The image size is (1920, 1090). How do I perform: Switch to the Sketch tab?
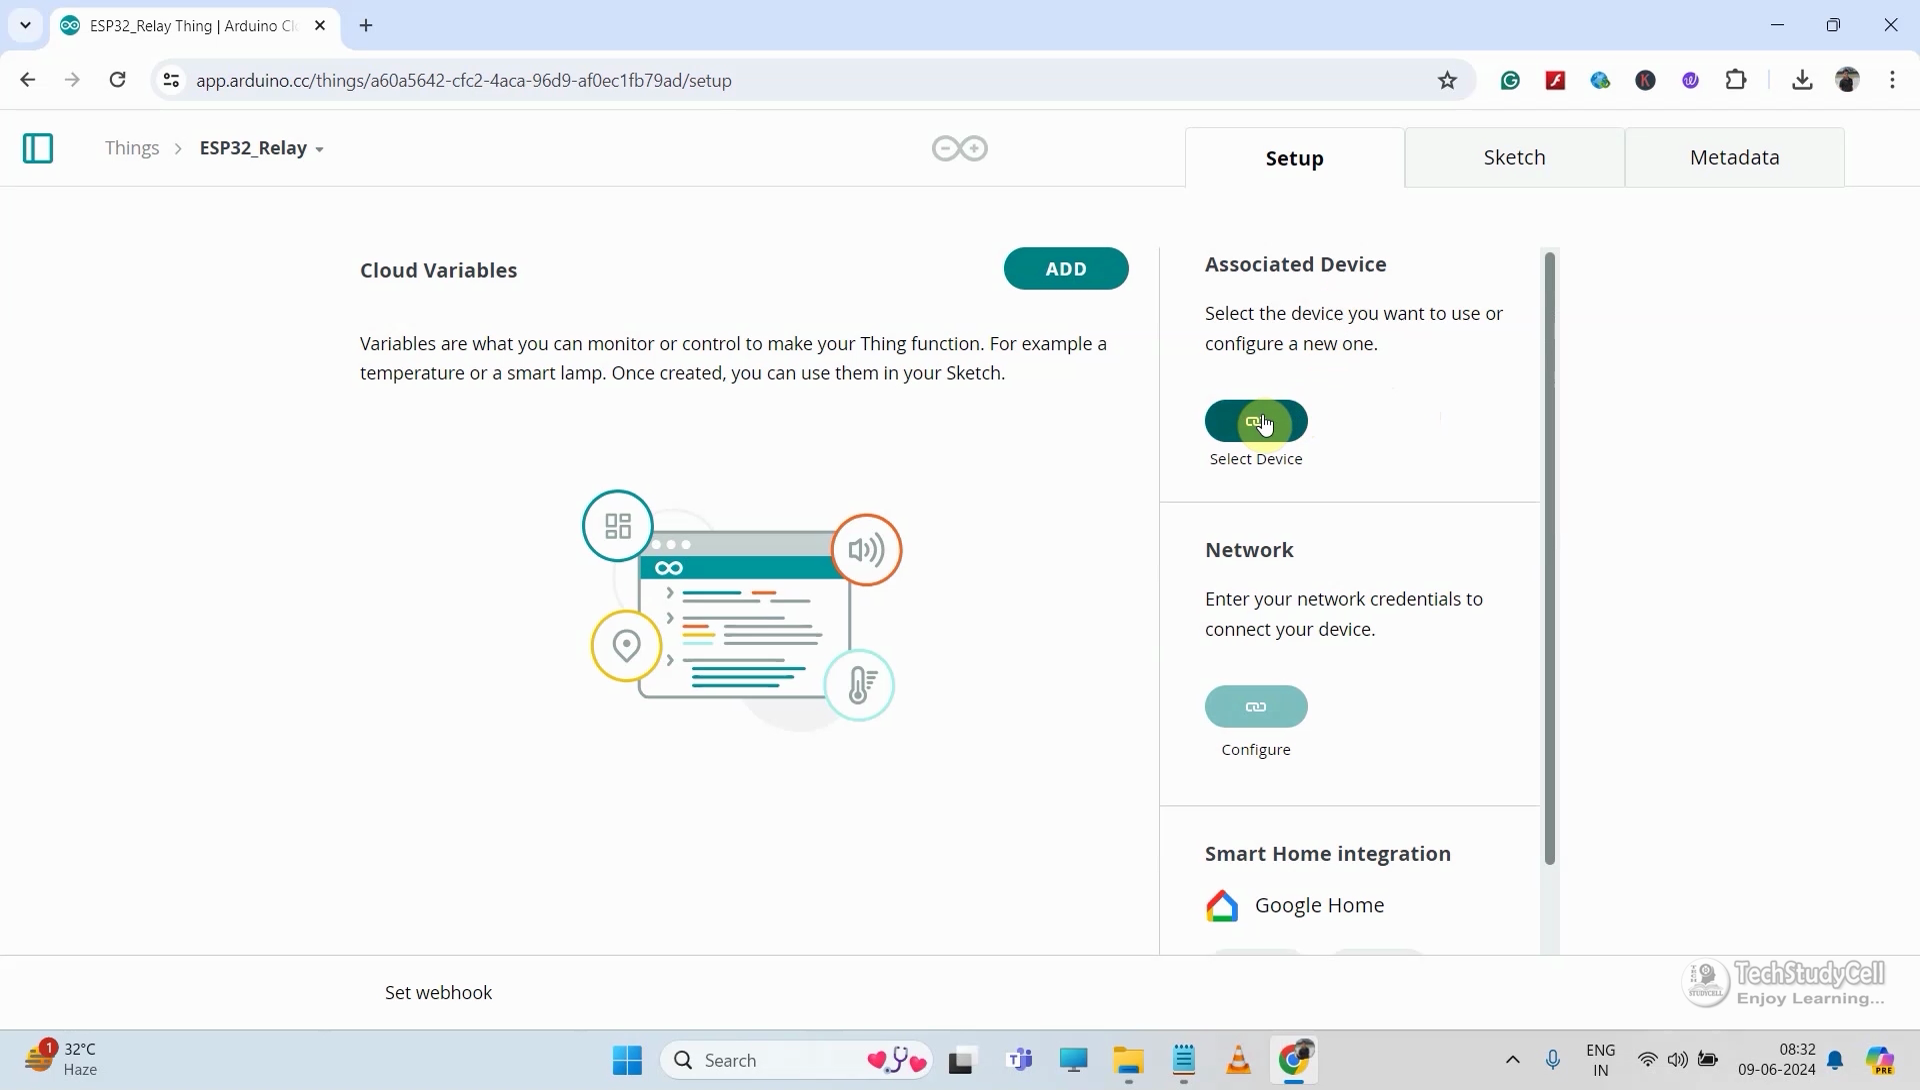1515,157
